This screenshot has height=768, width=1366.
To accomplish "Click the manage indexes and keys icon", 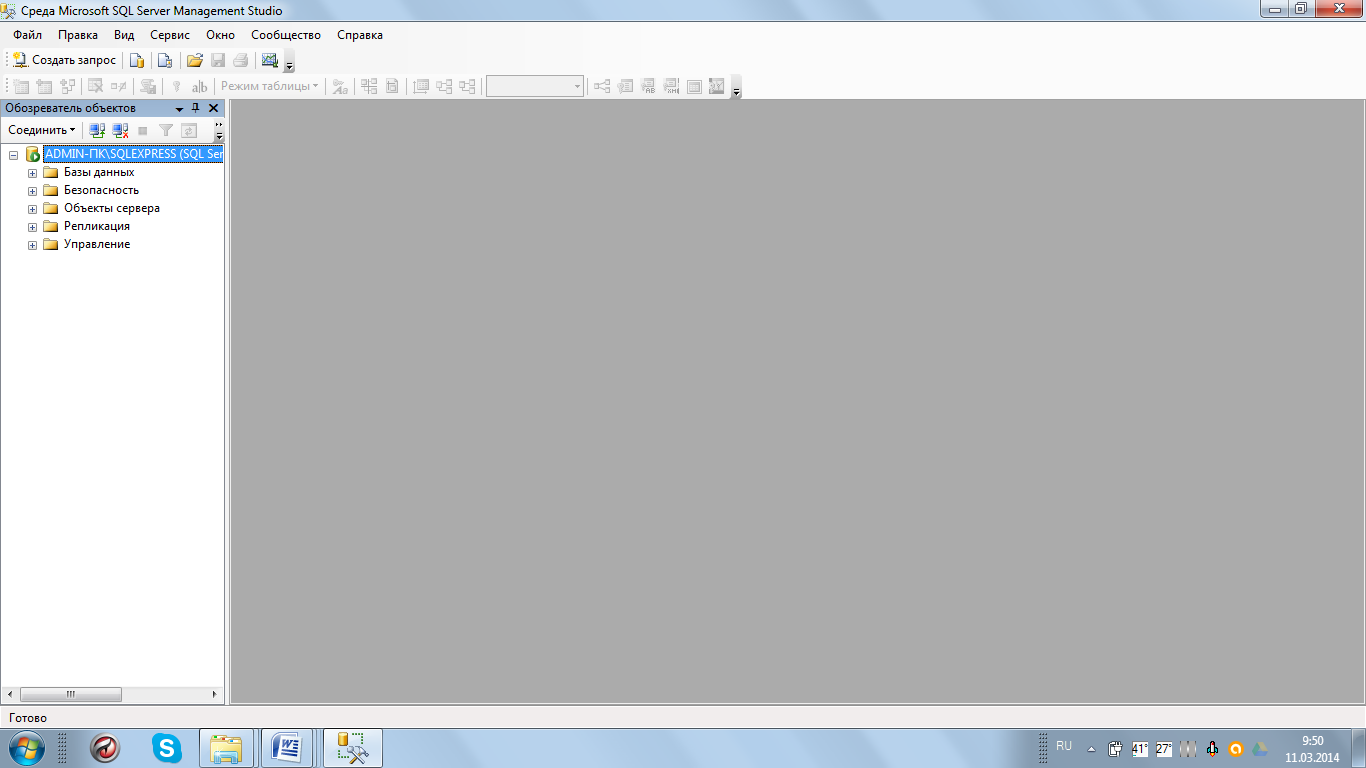I will (625, 86).
